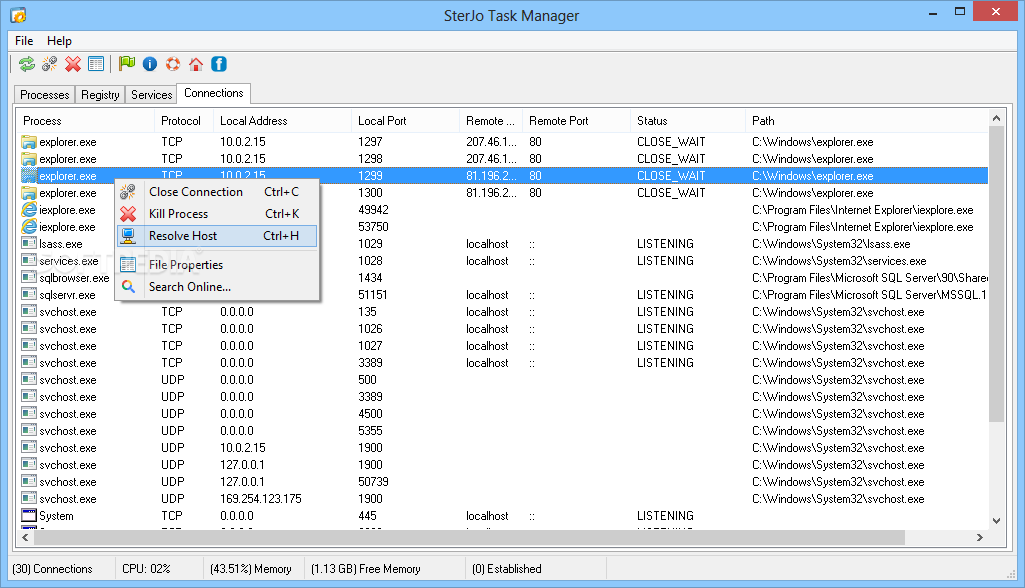Choose Kill Process from context menu

coord(216,214)
